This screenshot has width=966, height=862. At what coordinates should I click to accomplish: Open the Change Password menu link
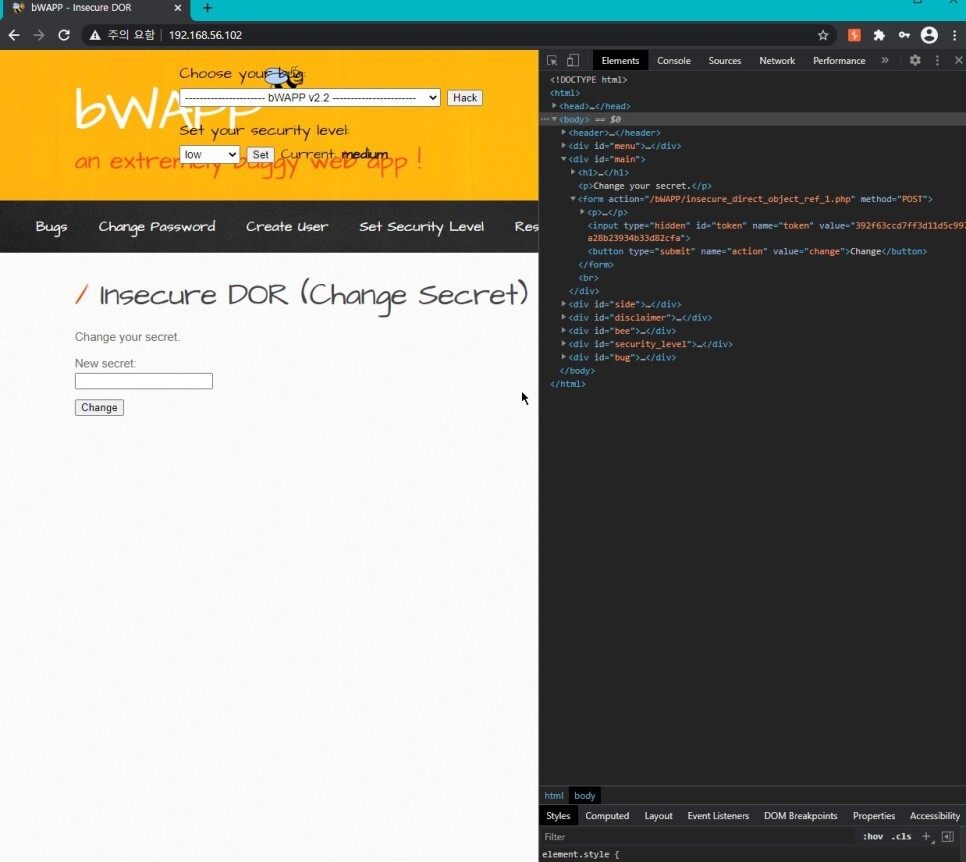coord(157,227)
